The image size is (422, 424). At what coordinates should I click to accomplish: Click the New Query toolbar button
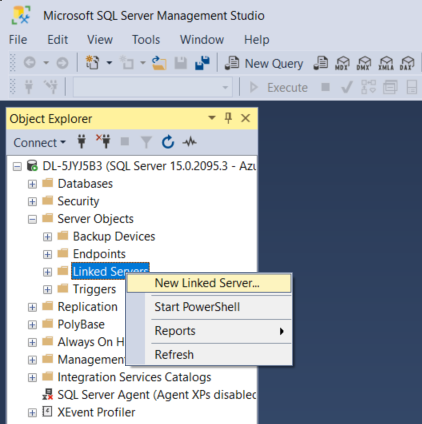(264, 63)
